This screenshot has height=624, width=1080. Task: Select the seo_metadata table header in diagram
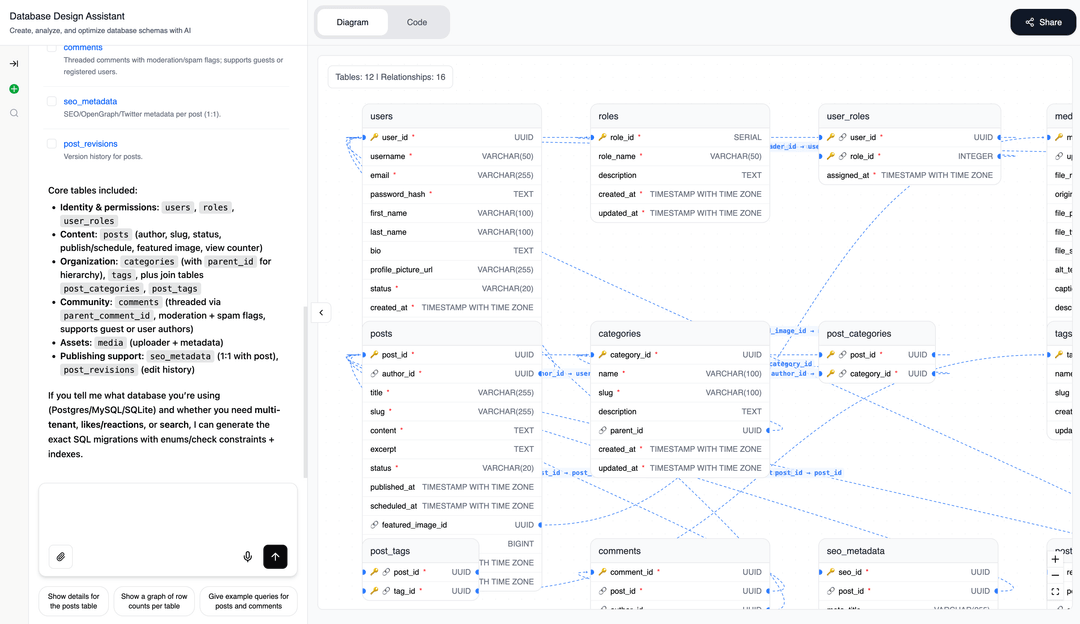tap(908, 551)
